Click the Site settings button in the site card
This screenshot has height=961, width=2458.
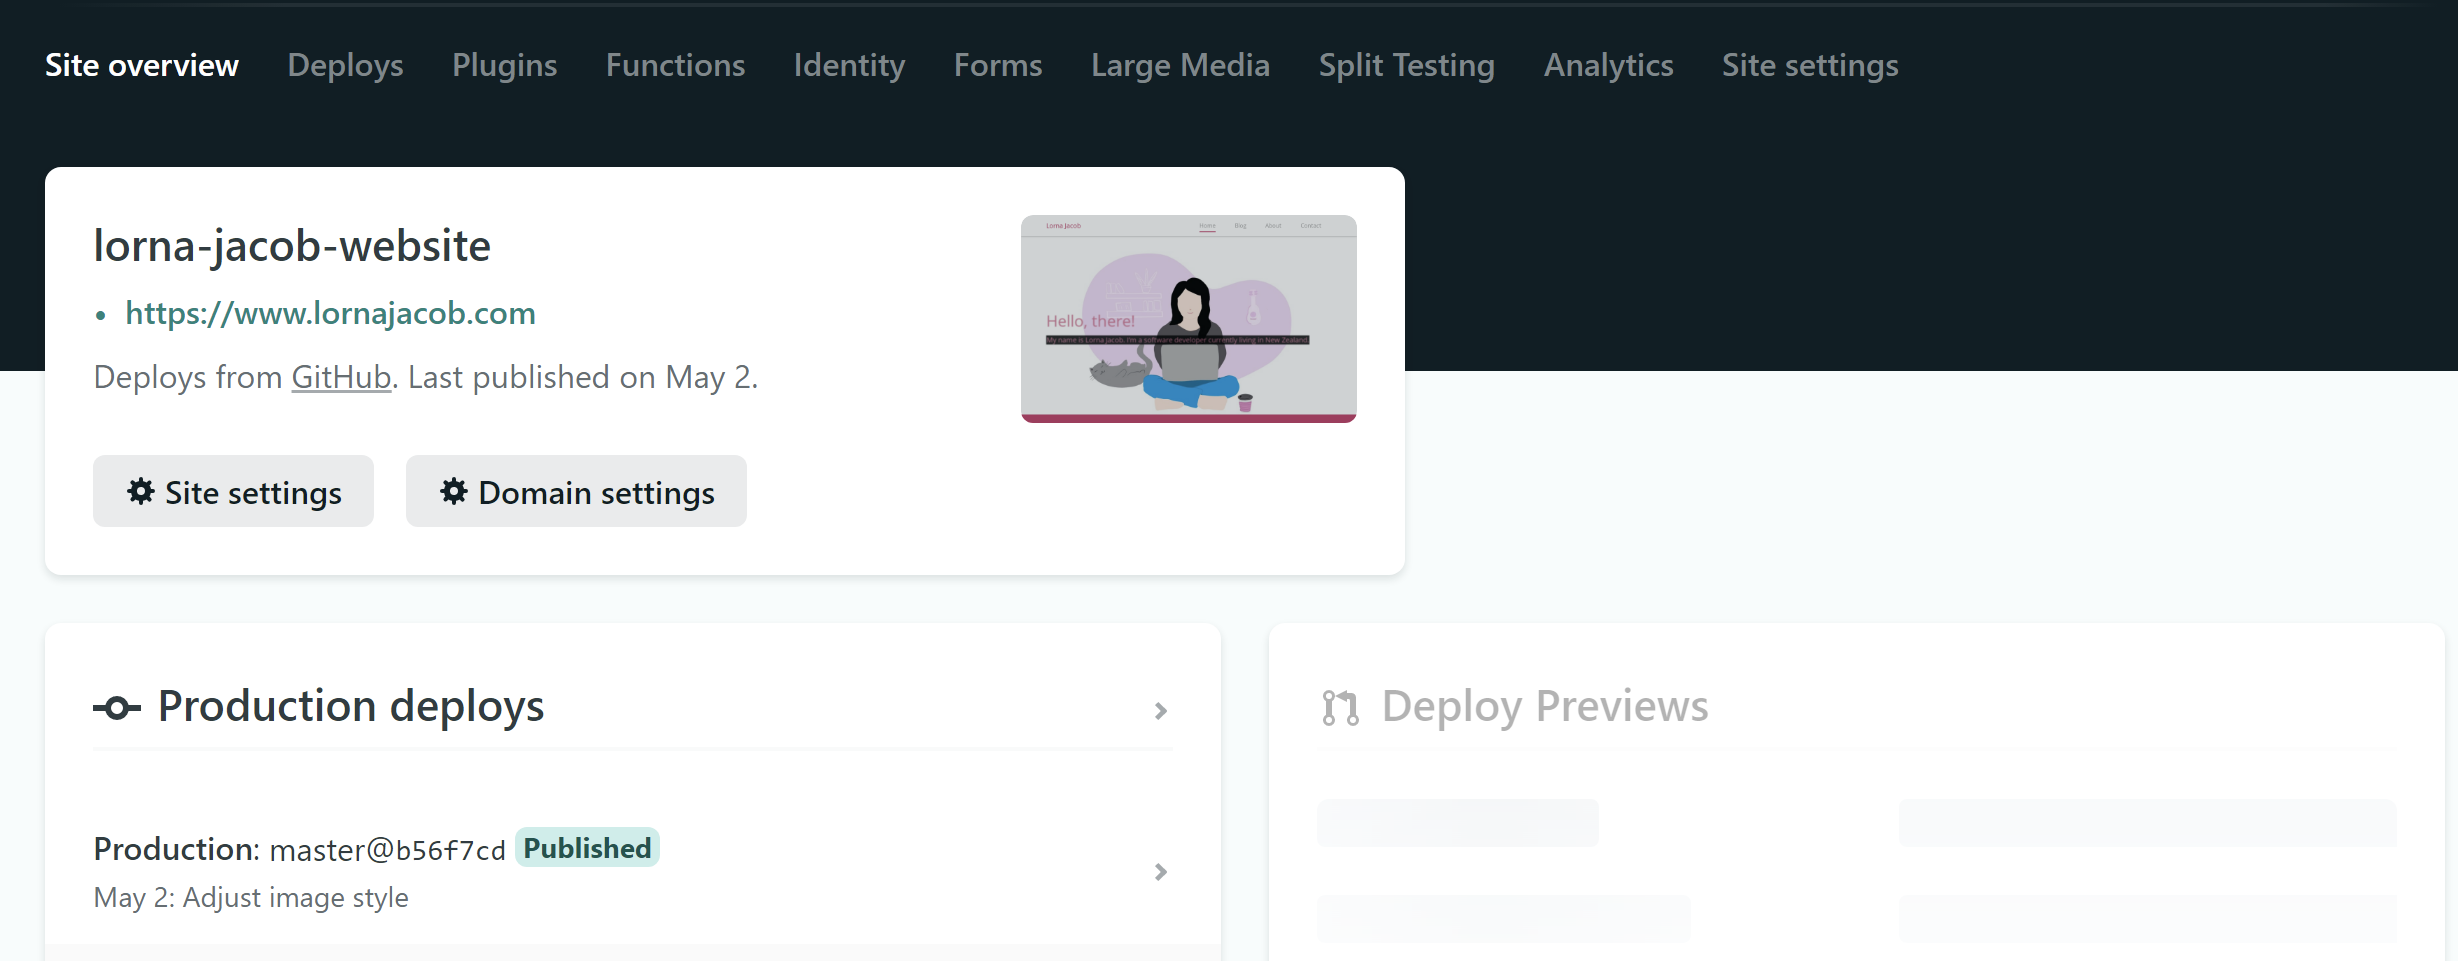coord(233,491)
